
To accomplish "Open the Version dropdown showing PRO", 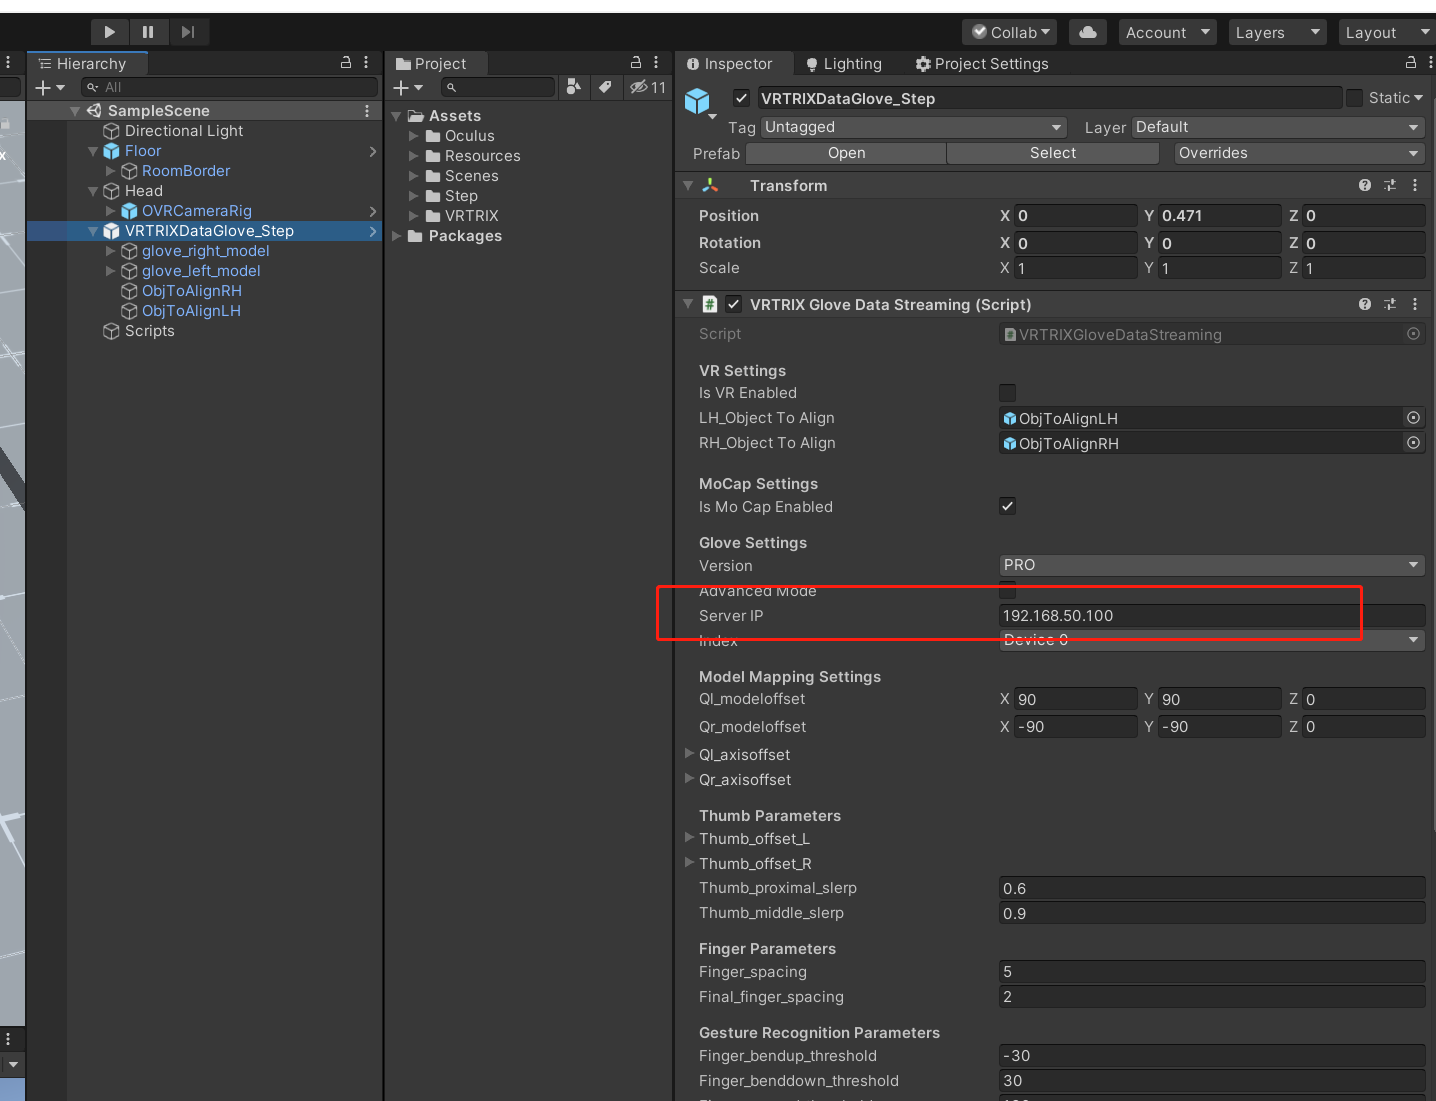I will (1212, 565).
